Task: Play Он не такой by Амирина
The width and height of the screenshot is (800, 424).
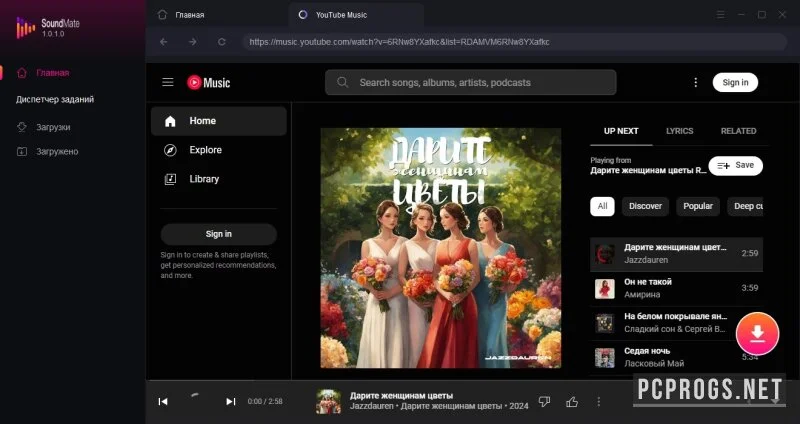Action: (x=676, y=288)
